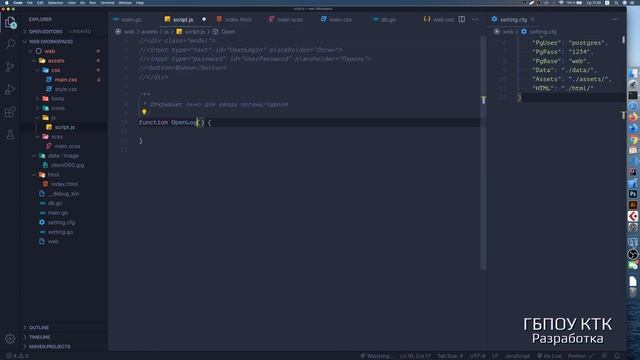Open the Testing flask view

click(10, 134)
